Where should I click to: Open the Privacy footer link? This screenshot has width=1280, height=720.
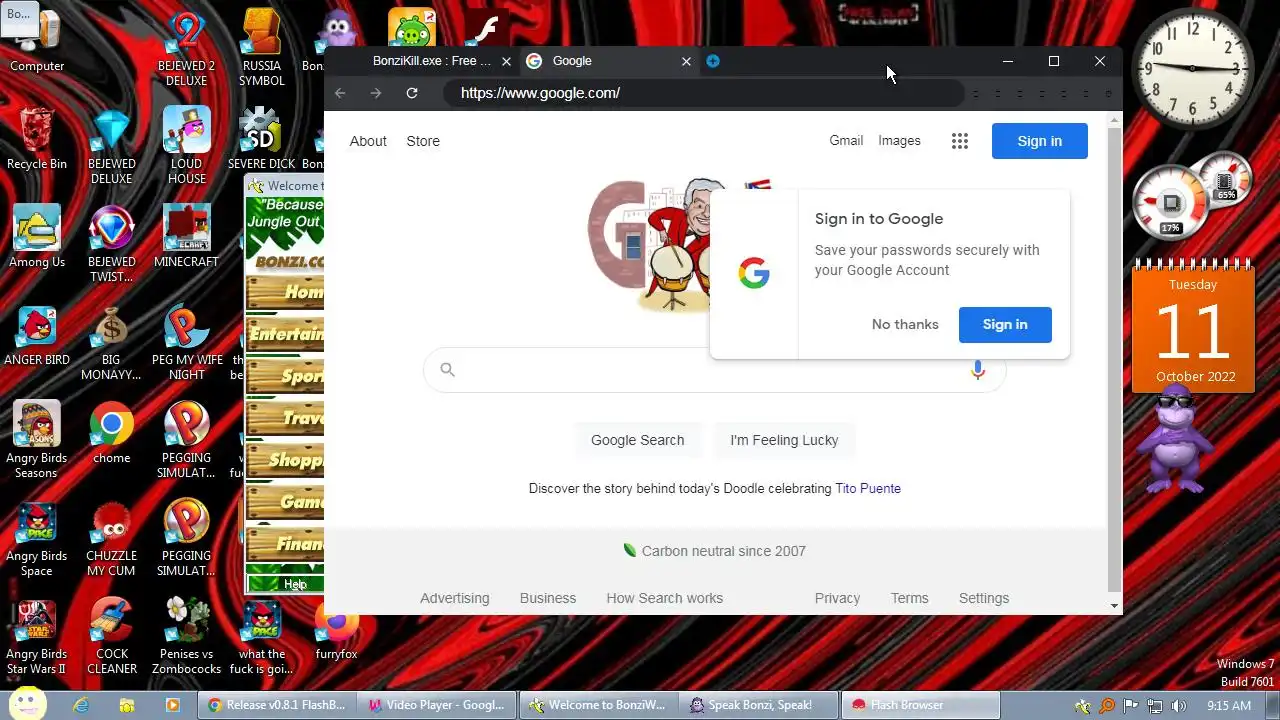pyautogui.click(x=837, y=598)
